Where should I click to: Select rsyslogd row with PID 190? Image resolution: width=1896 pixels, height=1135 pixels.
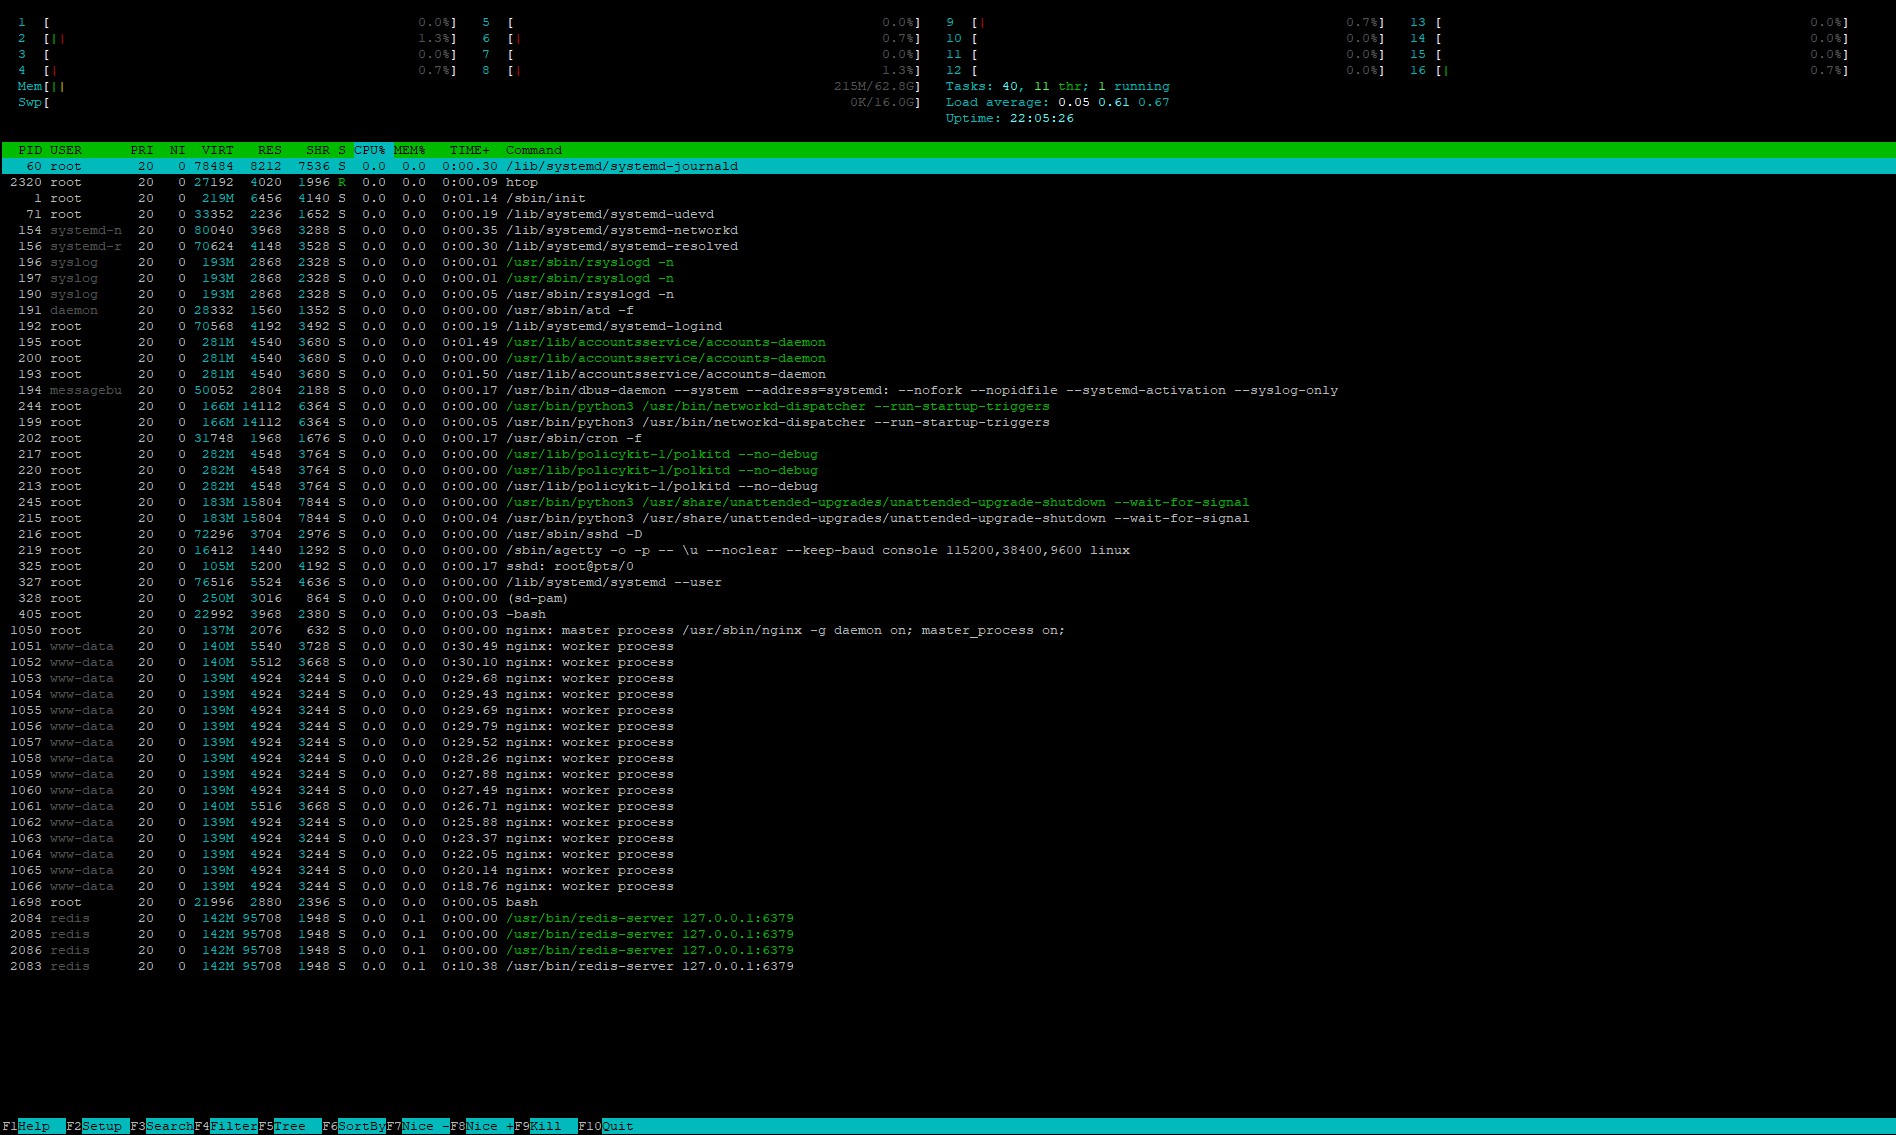point(948,294)
